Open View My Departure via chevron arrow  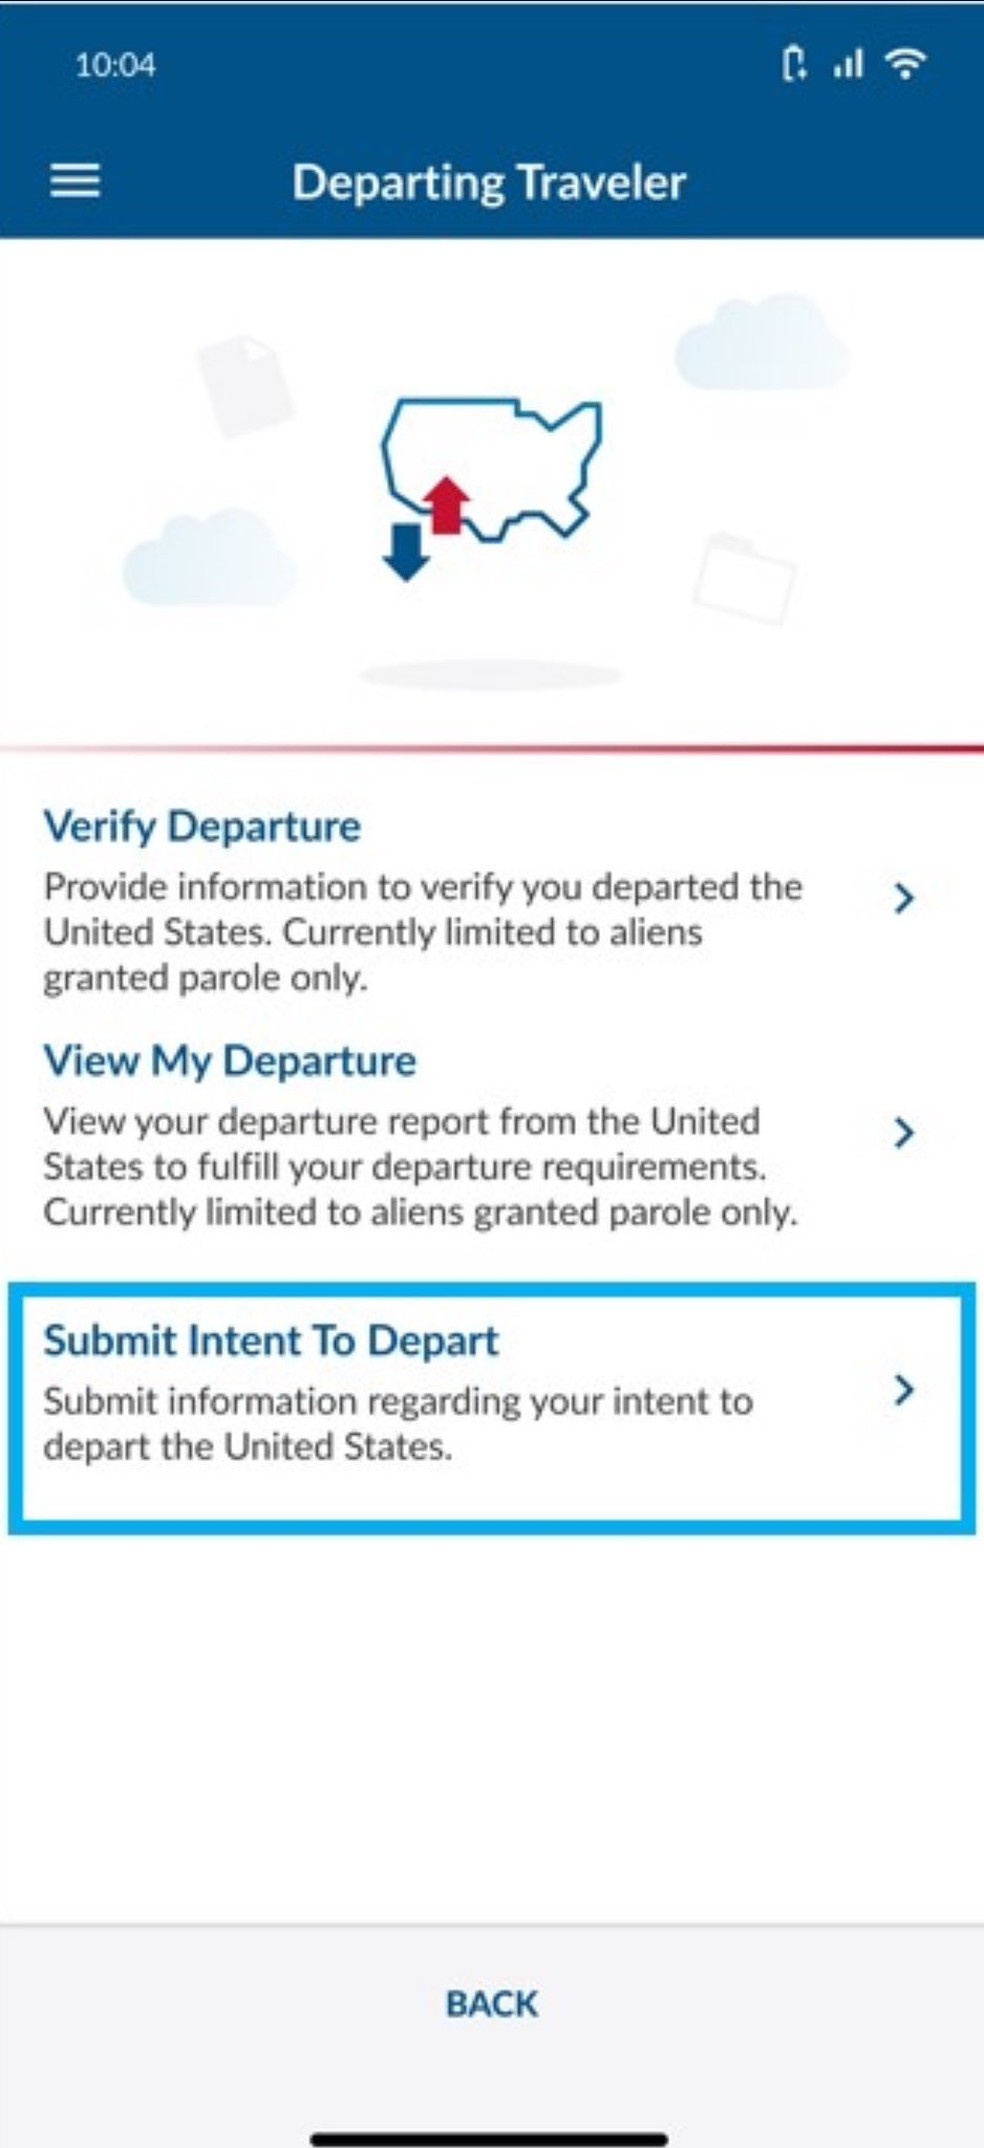(x=903, y=1132)
